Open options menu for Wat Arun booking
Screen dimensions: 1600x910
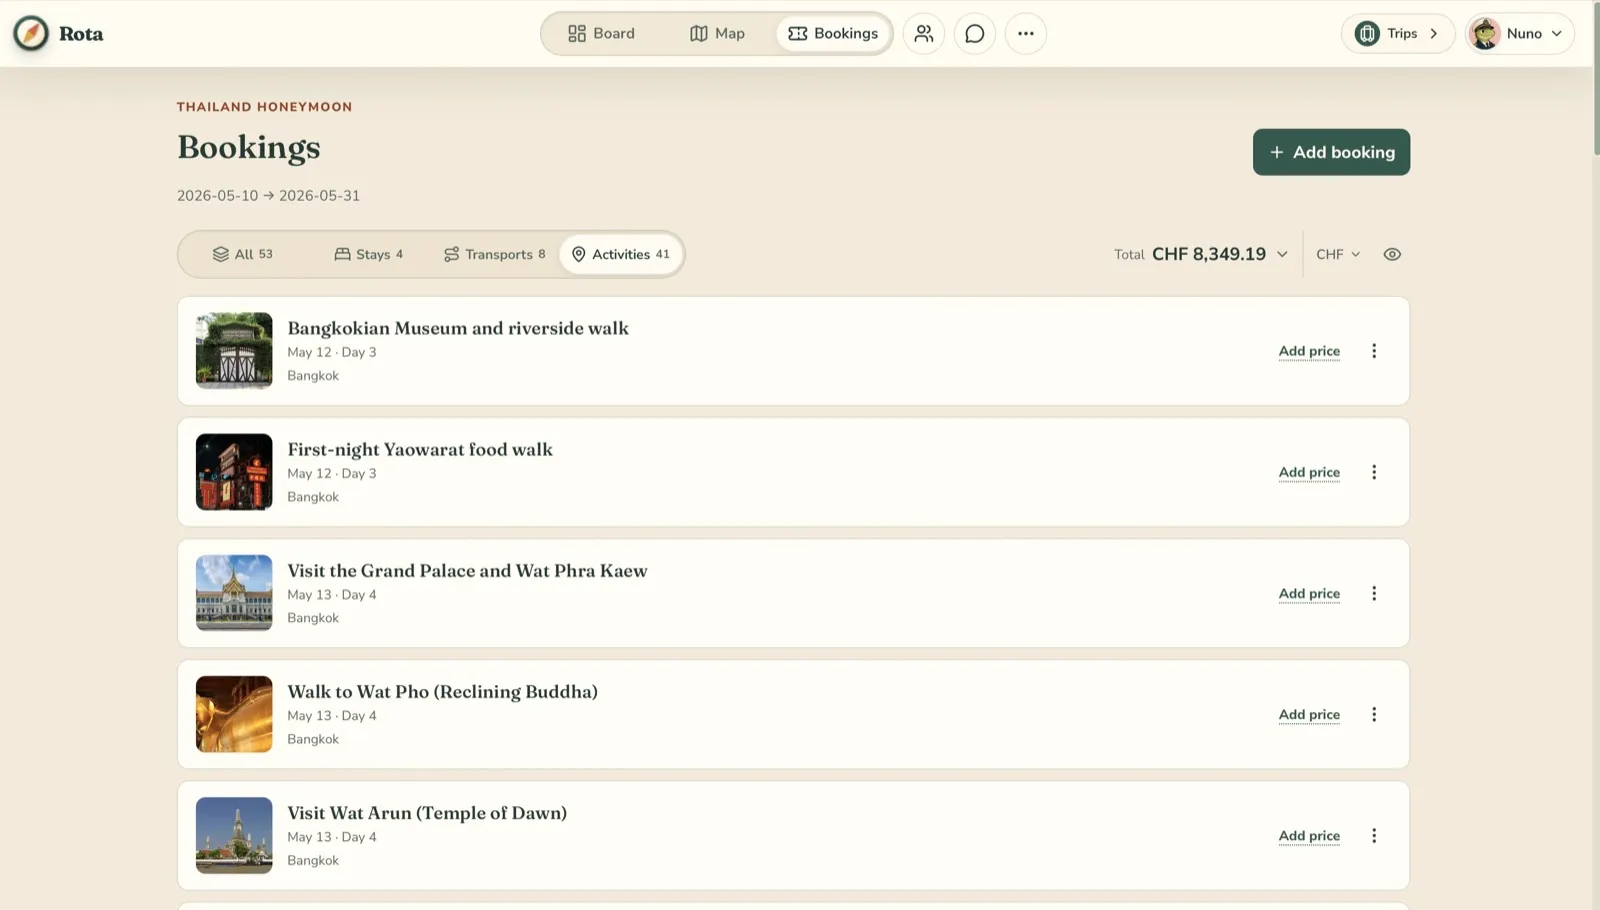[x=1374, y=835]
